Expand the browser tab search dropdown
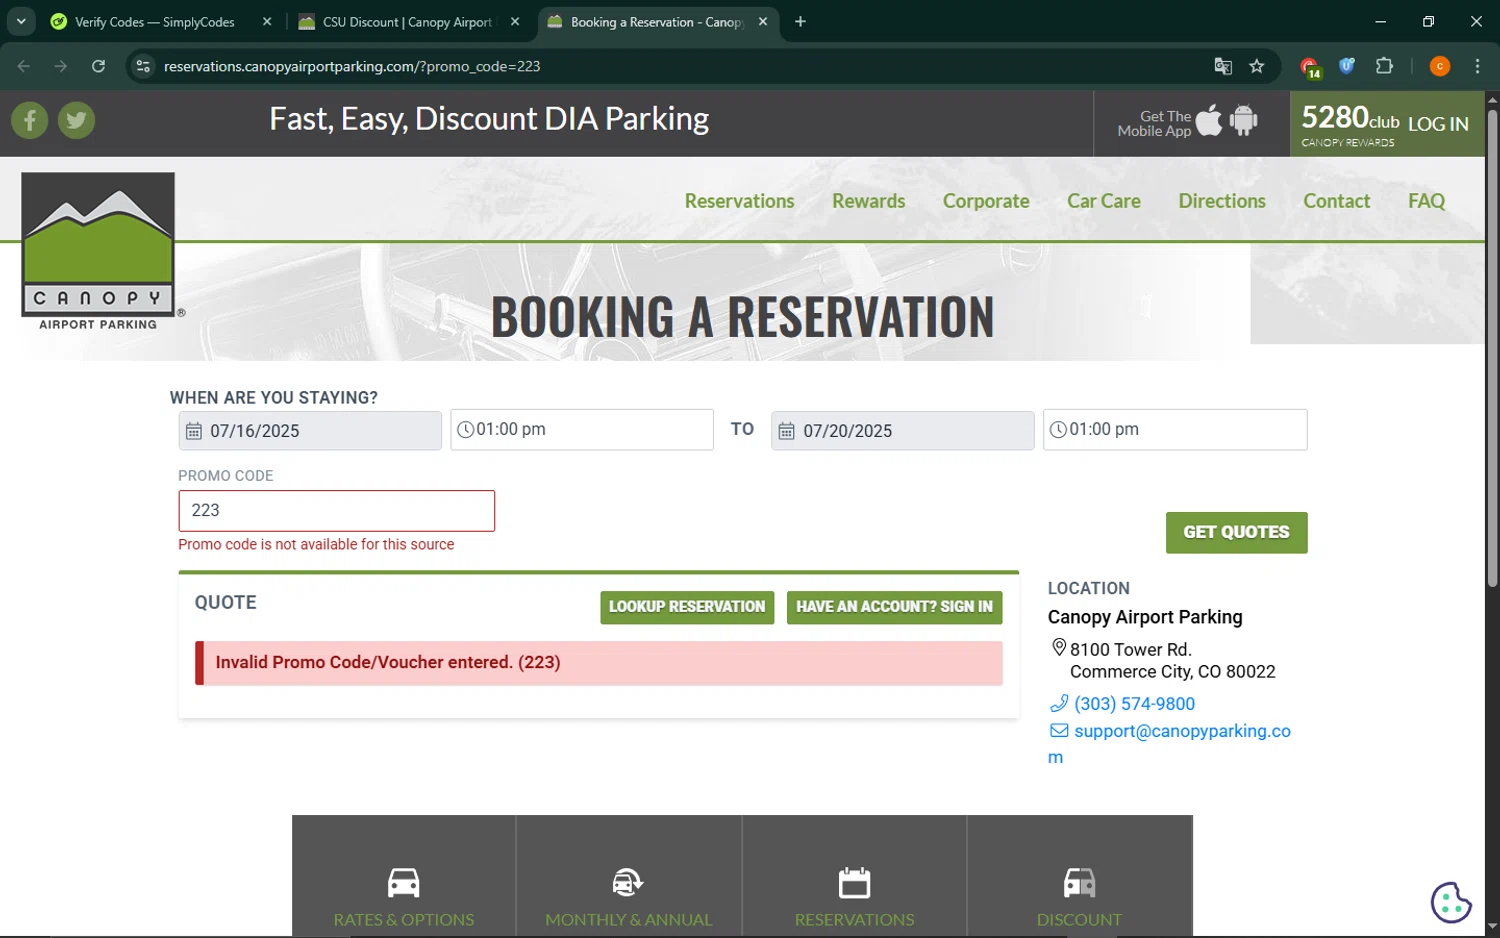Screen dimensions: 1500x938 click(21, 21)
